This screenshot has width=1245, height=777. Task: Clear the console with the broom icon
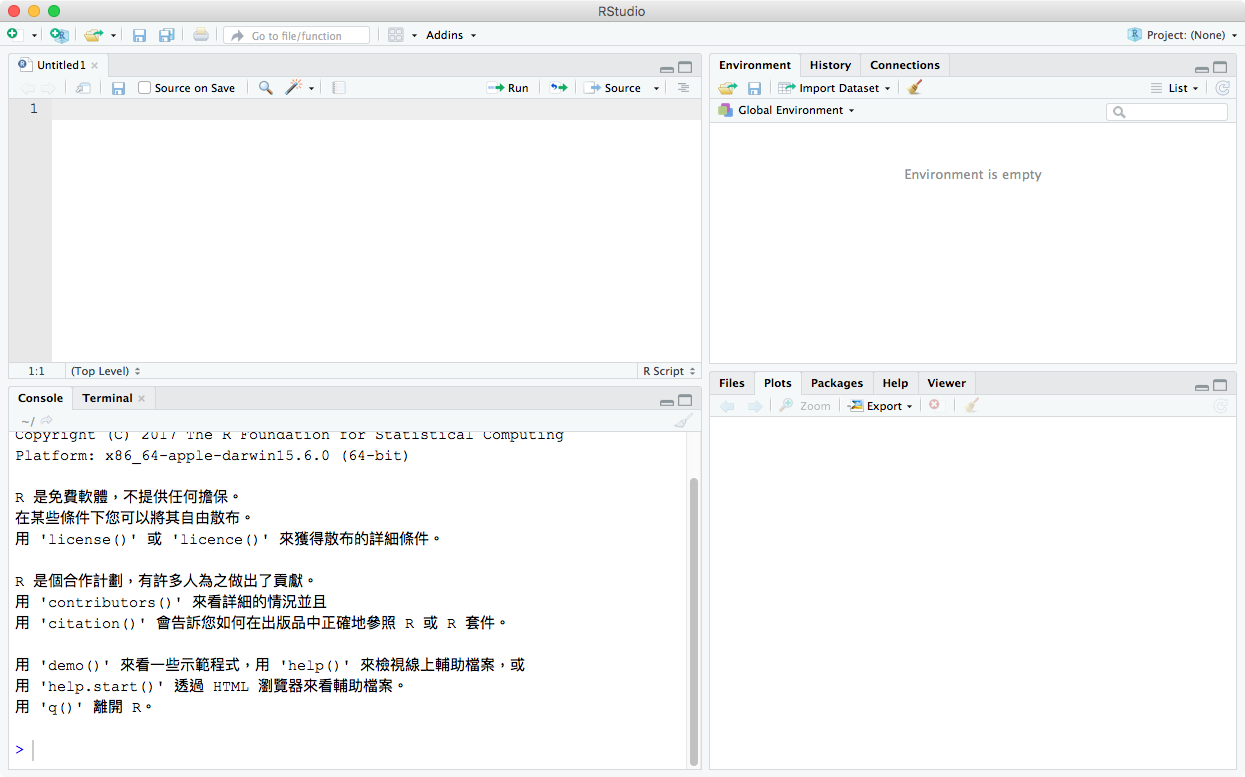coord(683,421)
